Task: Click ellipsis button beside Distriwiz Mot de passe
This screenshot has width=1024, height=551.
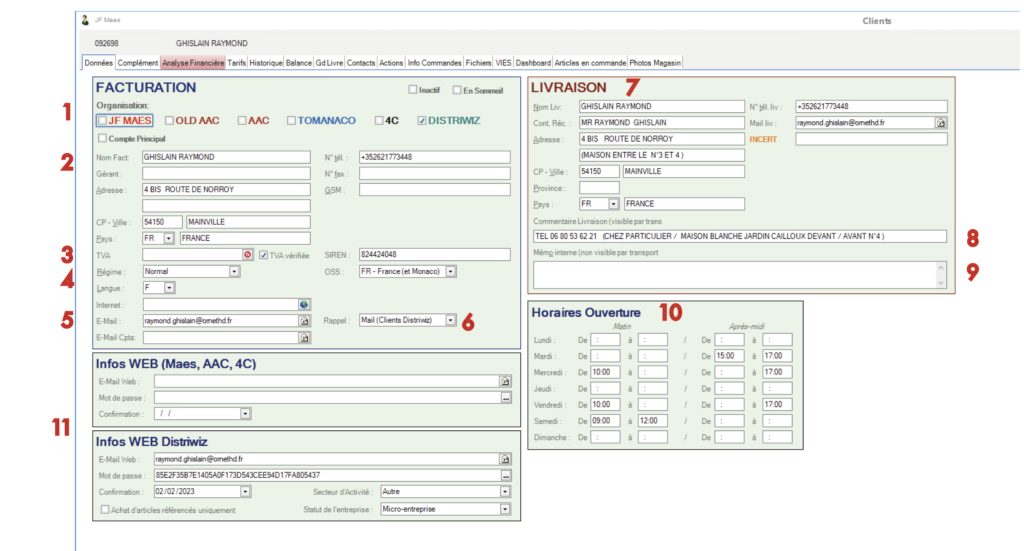Action: pyautogui.click(x=505, y=475)
